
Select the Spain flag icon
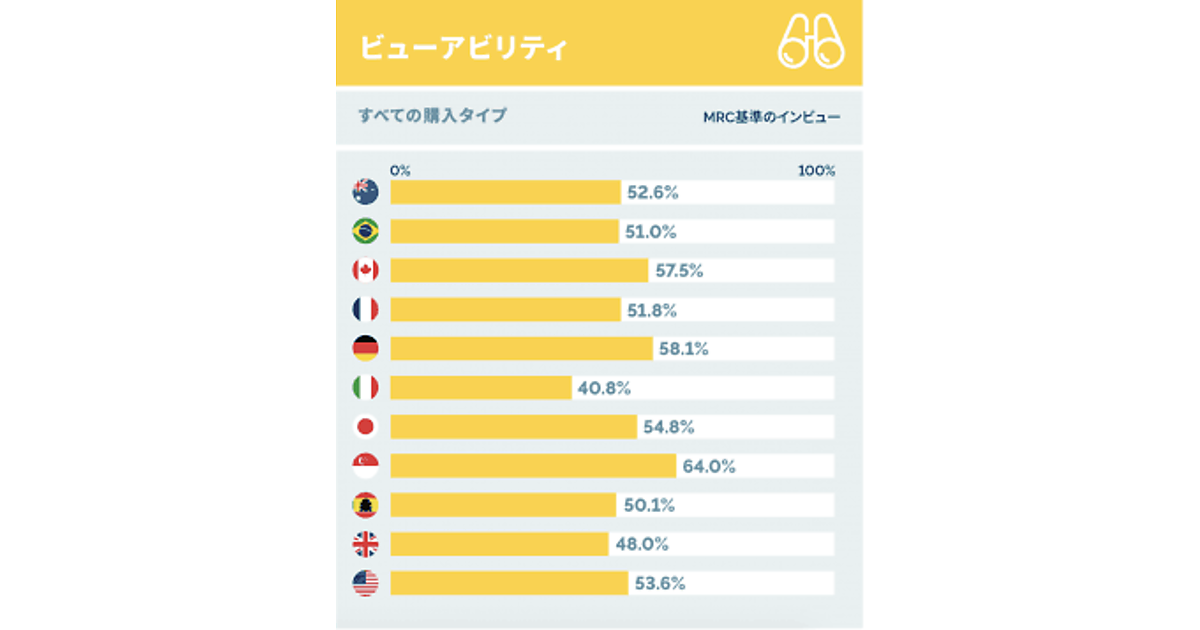pyautogui.click(x=365, y=505)
